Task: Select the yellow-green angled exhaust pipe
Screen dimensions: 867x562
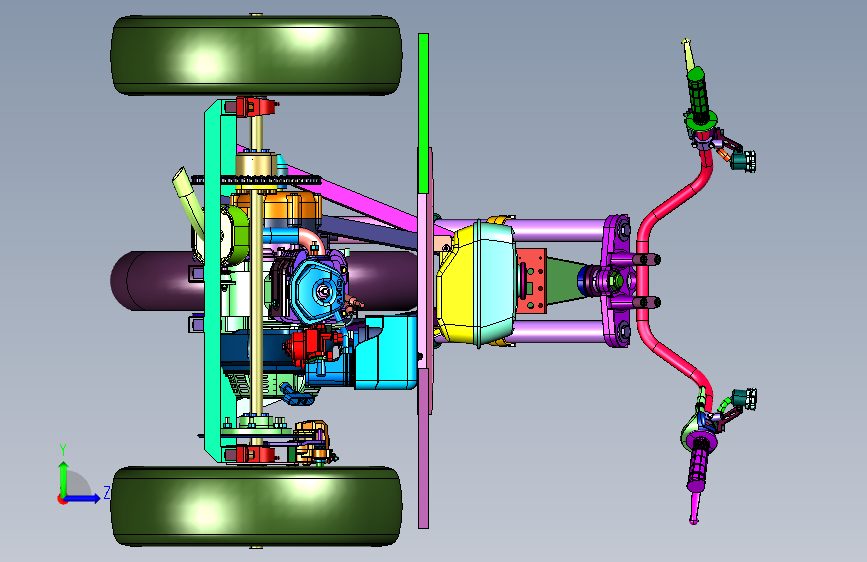Action: (x=188, y=202)
